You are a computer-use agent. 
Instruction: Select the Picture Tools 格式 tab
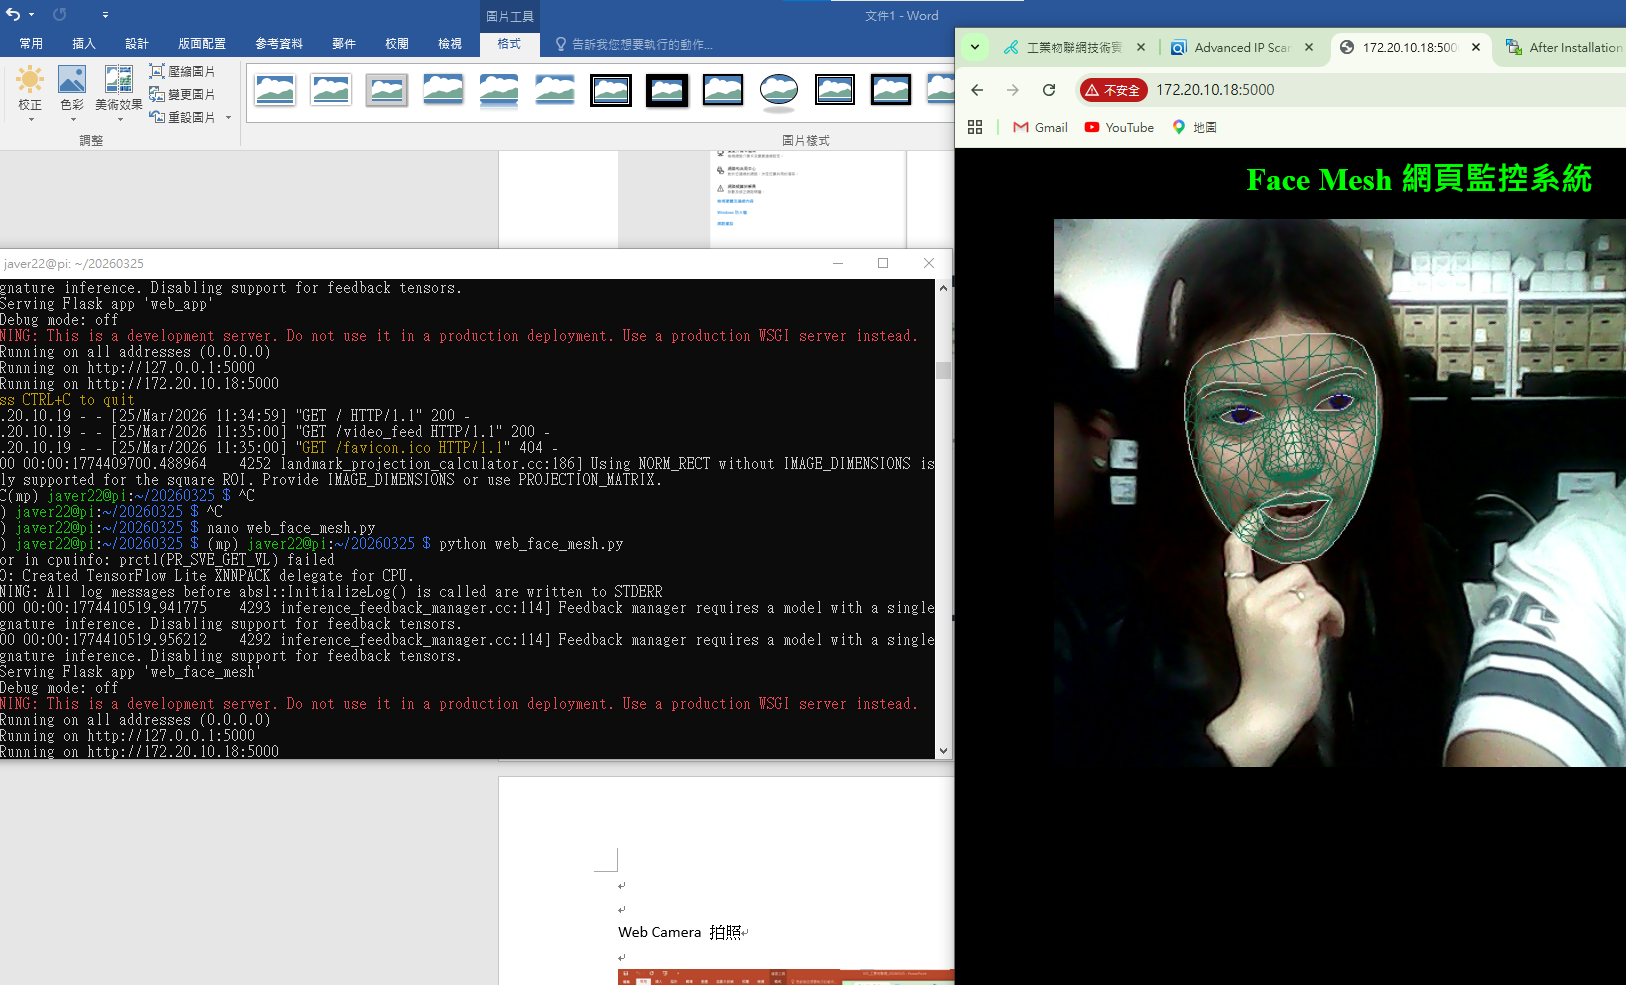(510, 44)
